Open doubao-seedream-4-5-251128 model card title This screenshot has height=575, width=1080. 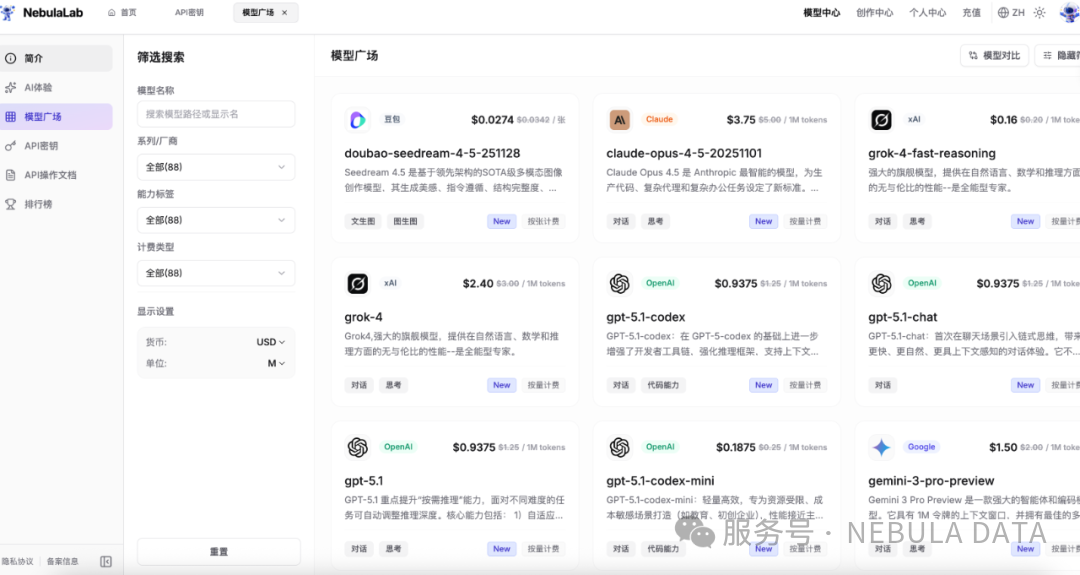[432, 153]
